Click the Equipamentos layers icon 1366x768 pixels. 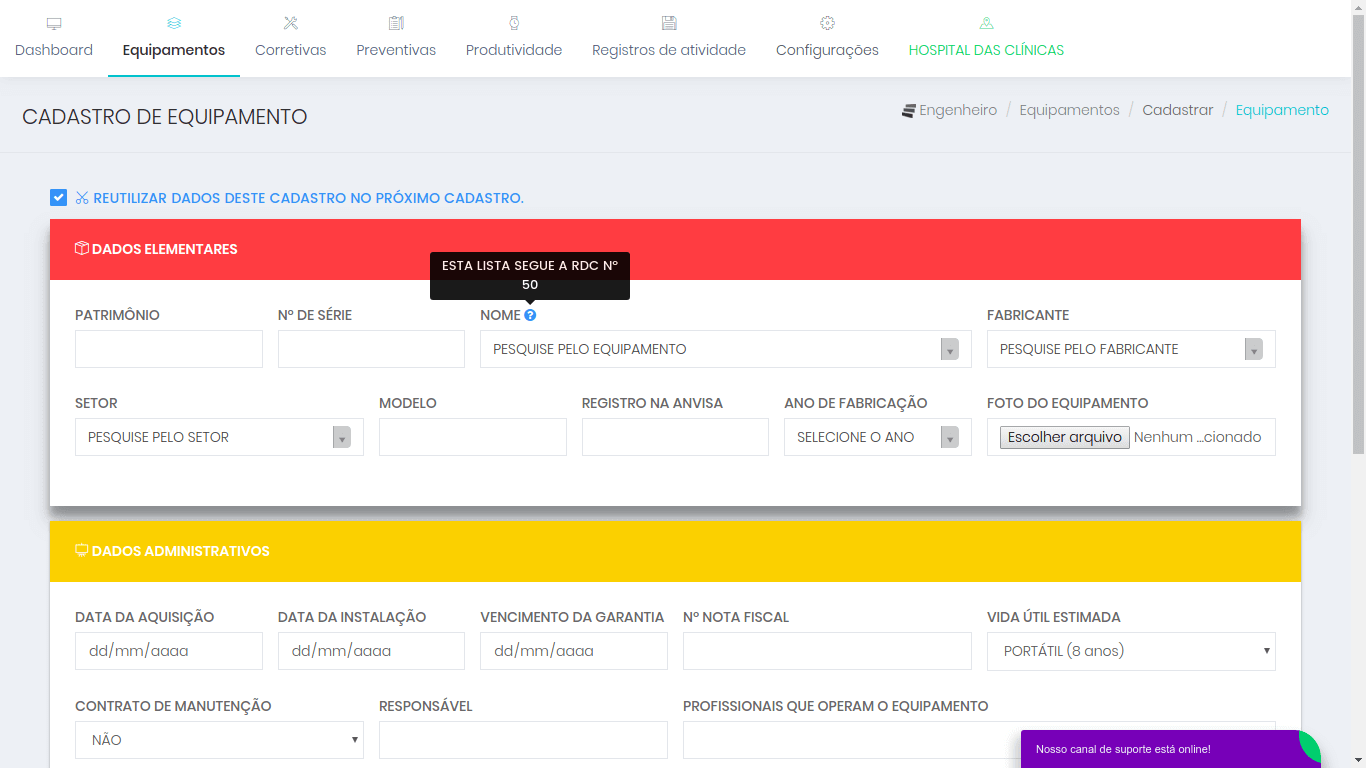point(174,23)
